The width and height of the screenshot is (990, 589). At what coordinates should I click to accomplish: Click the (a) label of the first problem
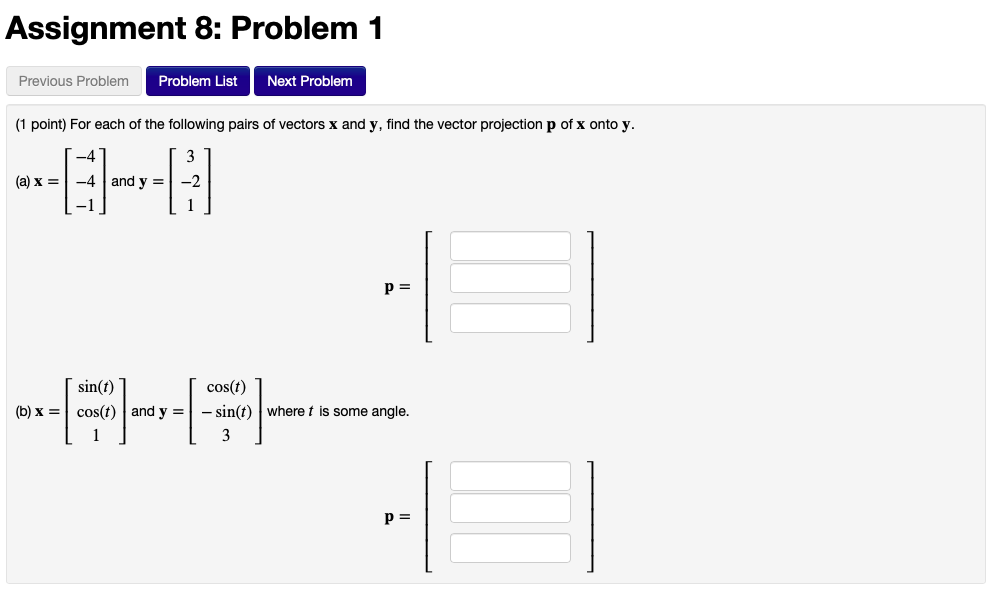(x=20, y=182)
